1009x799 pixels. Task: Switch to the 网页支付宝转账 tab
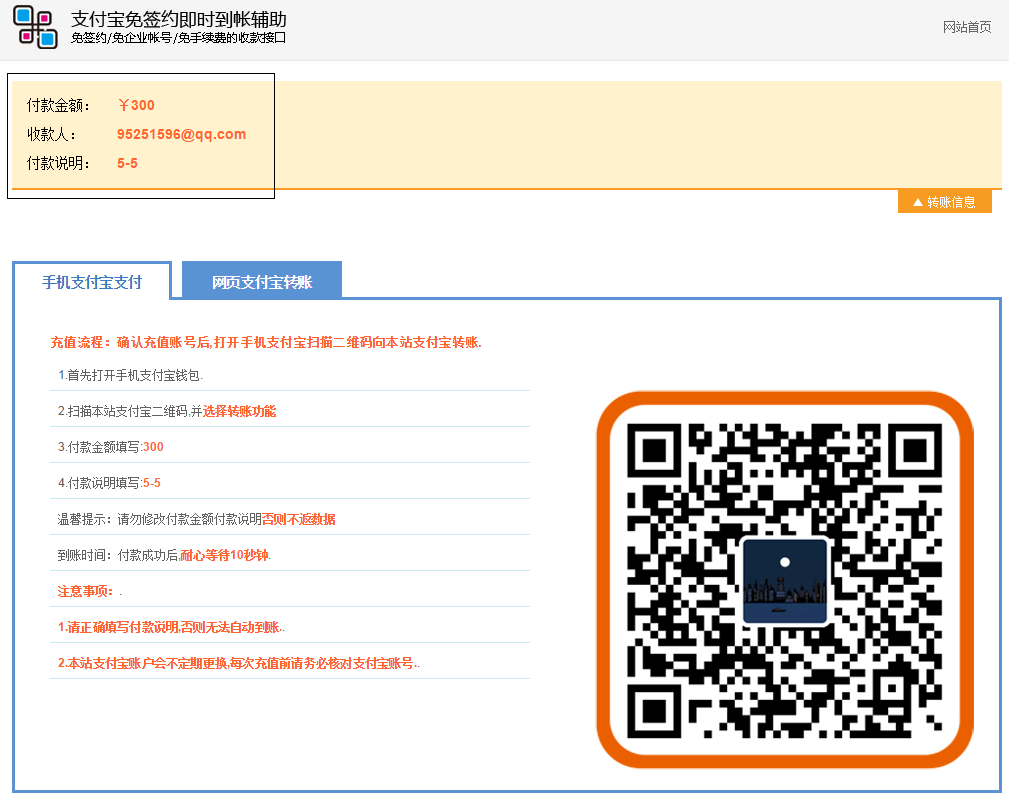pos(262,280)
